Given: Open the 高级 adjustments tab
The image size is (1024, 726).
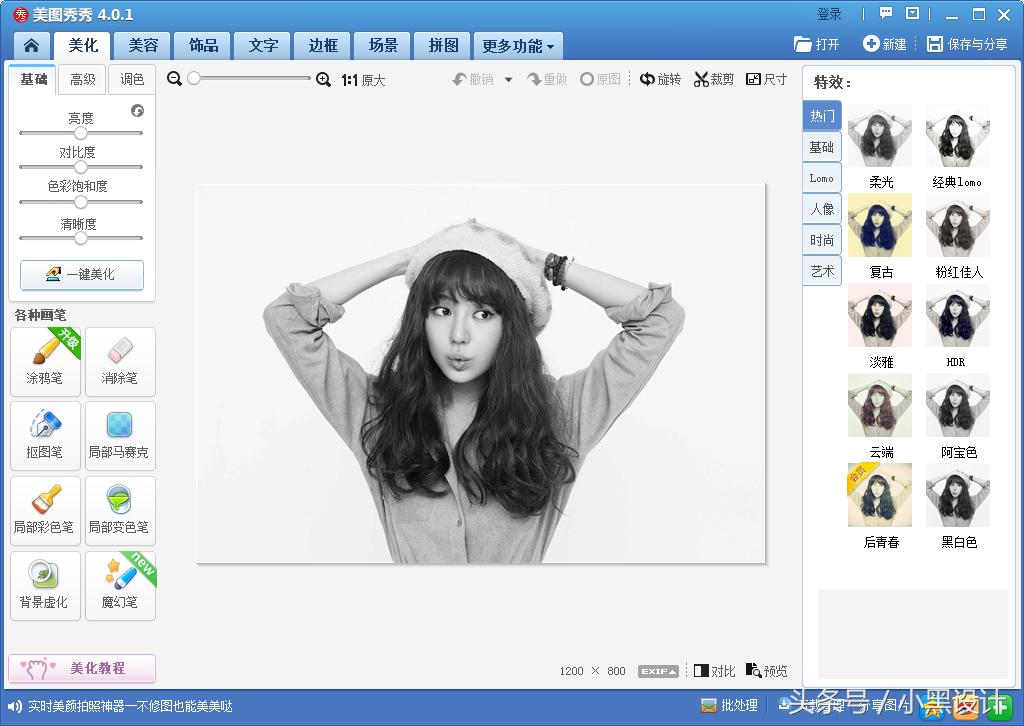Looking at the screenshot, I should 83,79.
